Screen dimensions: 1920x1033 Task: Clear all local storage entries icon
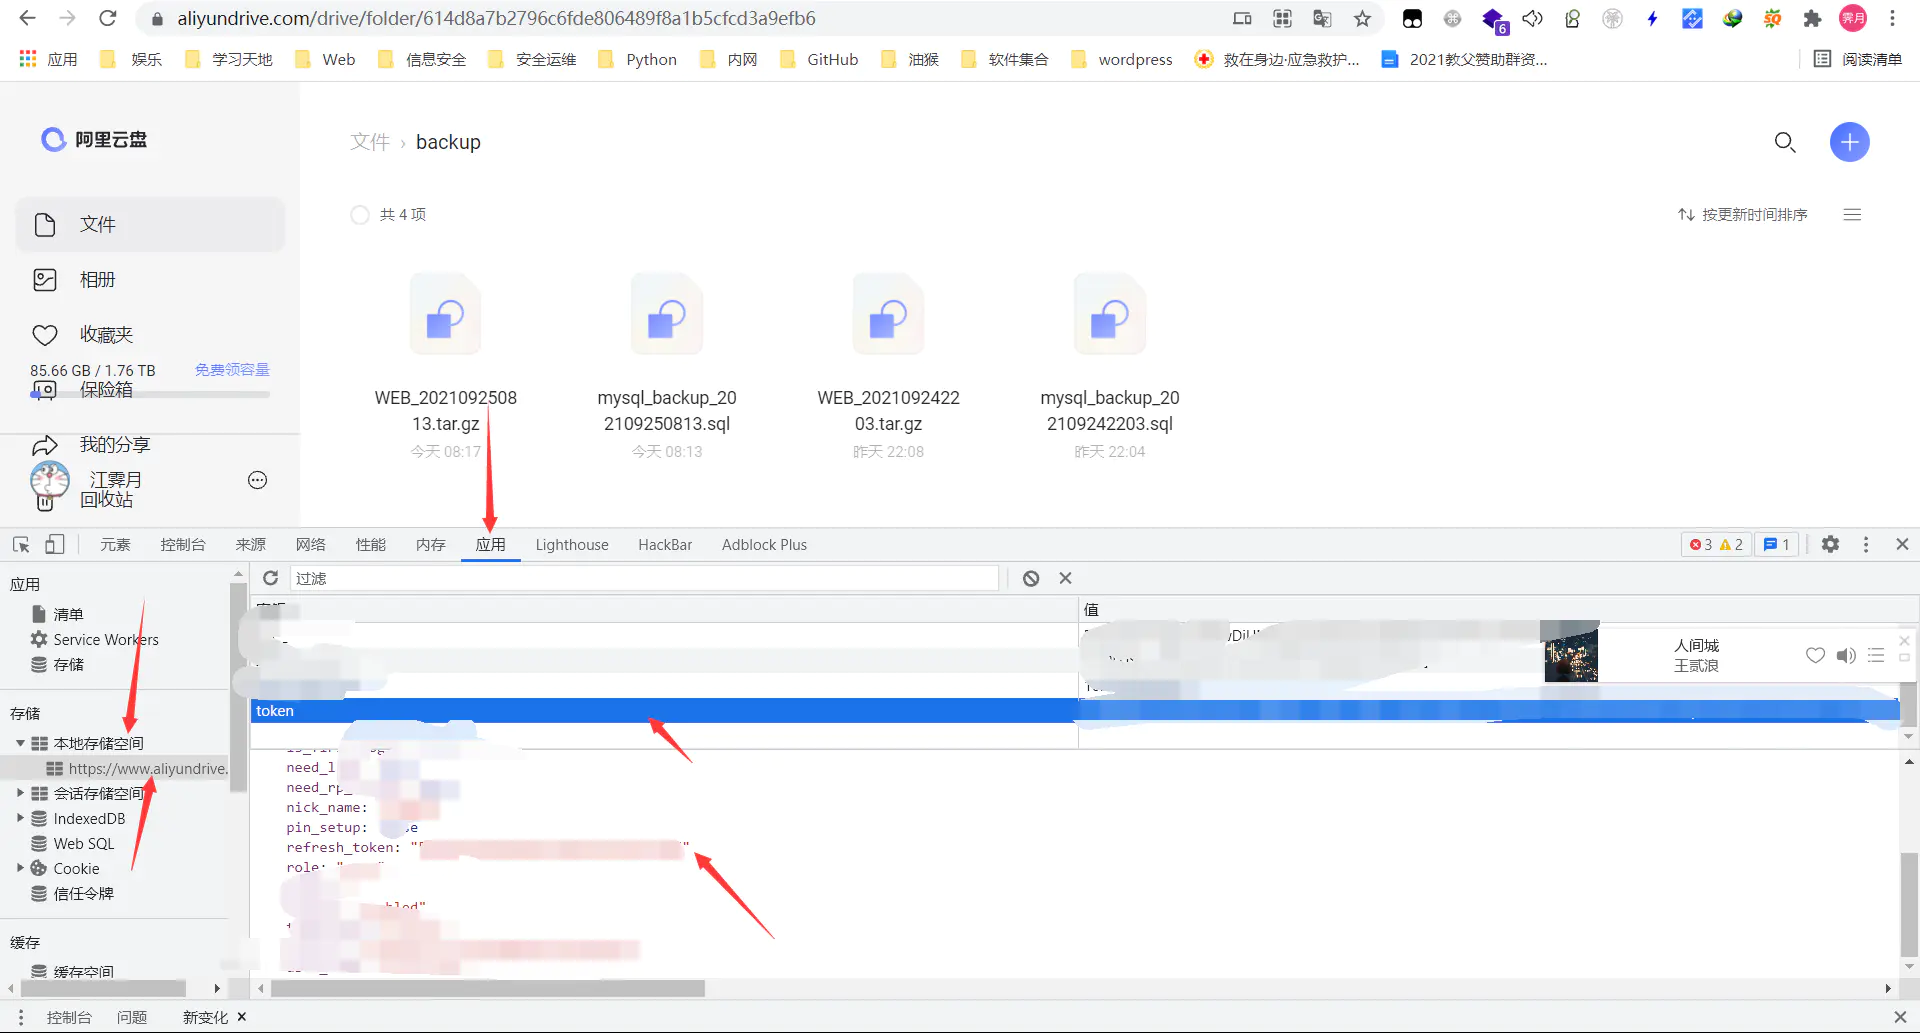coord(1030,578)
